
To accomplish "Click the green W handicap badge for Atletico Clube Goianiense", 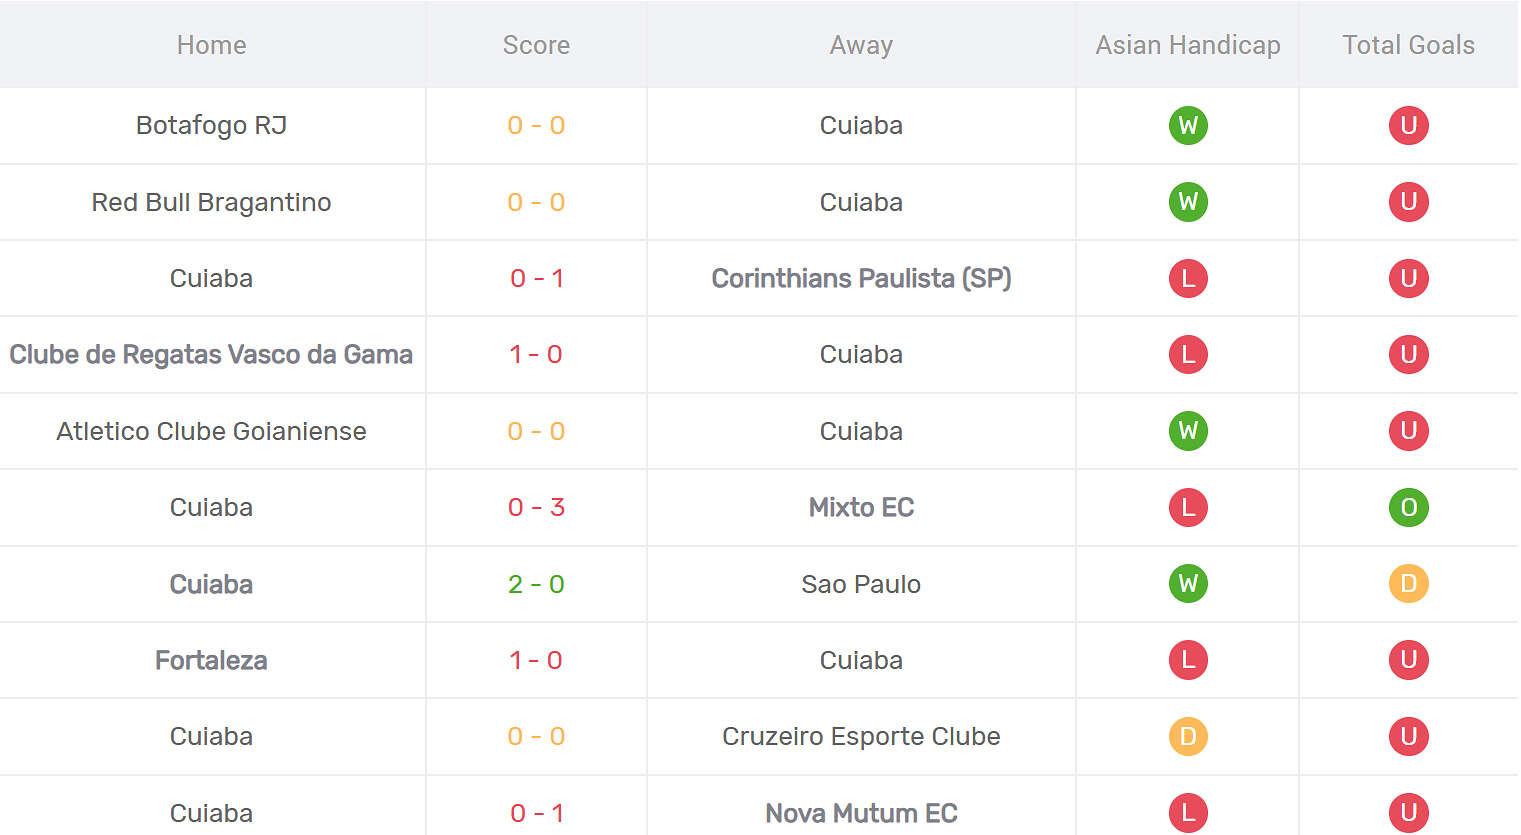I will pos(1188,431).
